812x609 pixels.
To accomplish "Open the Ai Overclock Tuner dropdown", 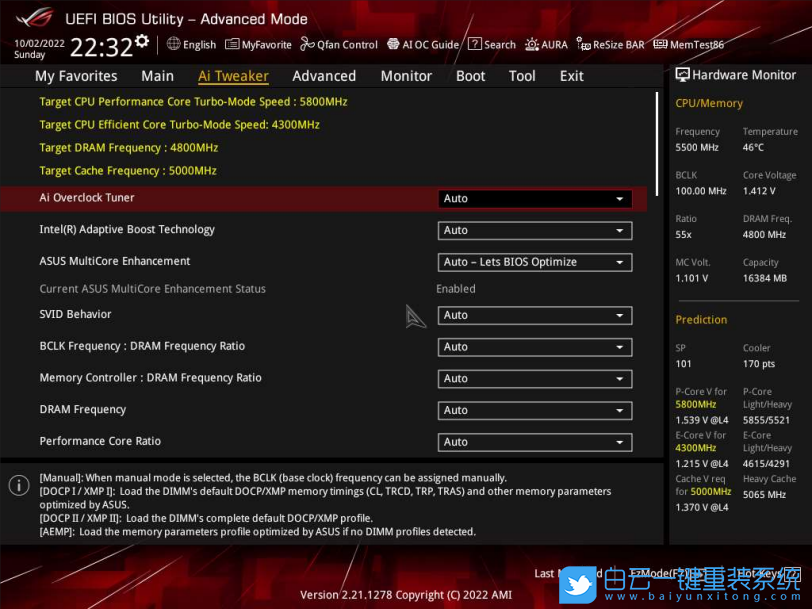I will click(534, 198).
